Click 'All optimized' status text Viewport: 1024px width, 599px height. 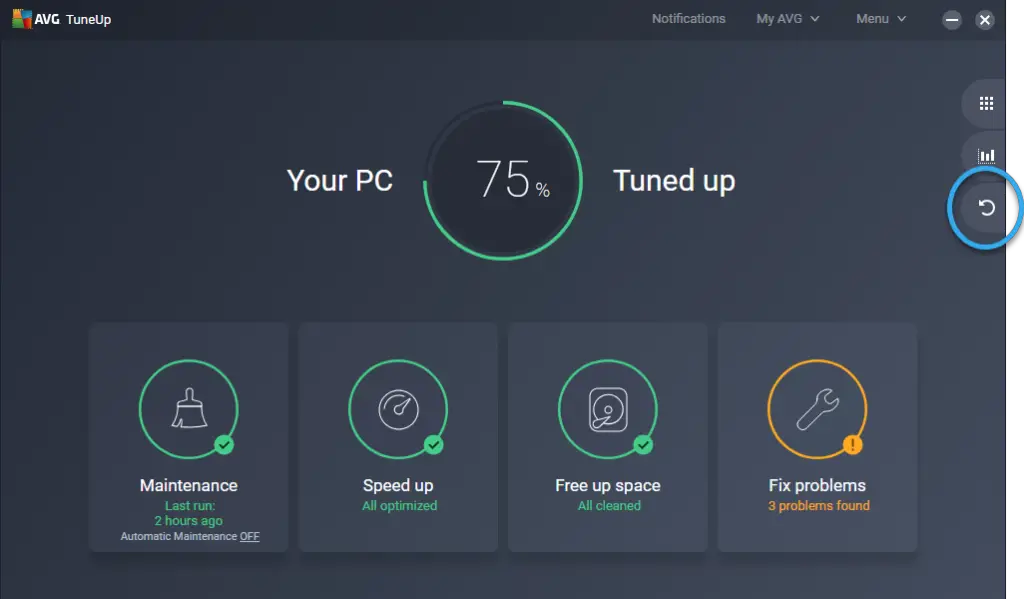pos(400,506)
